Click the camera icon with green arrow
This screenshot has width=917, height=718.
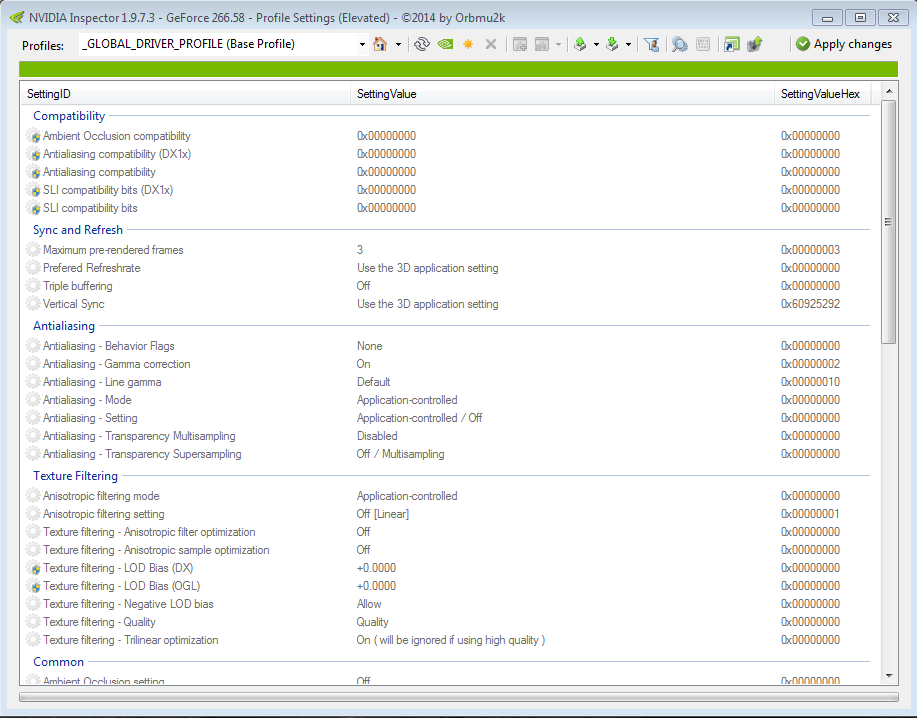pyautogui.click(x=755, y=44)
